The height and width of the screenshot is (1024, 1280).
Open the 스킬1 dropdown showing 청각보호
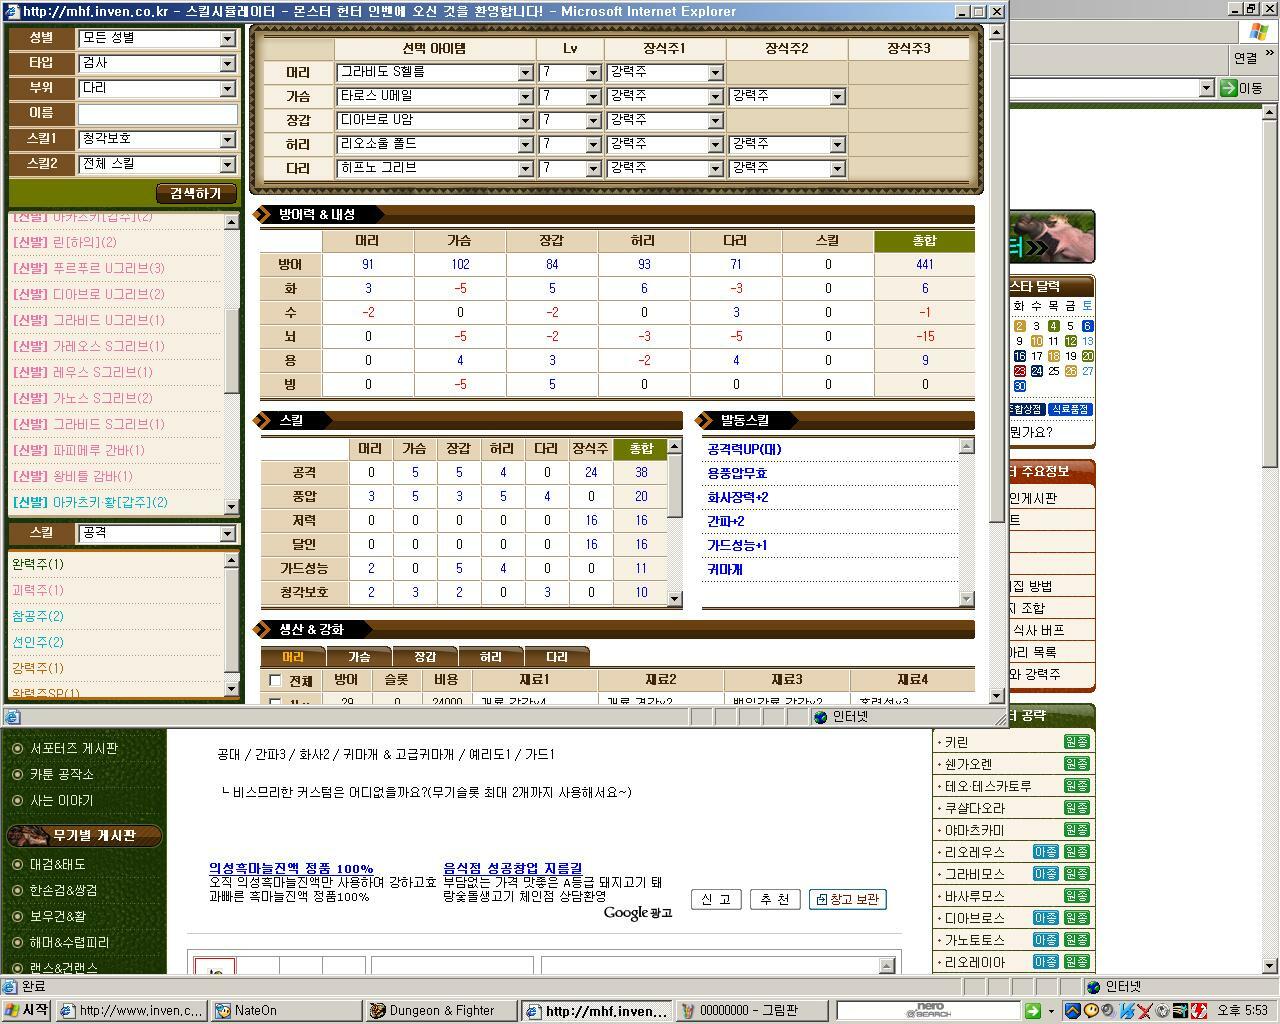[x=157, y=139]
